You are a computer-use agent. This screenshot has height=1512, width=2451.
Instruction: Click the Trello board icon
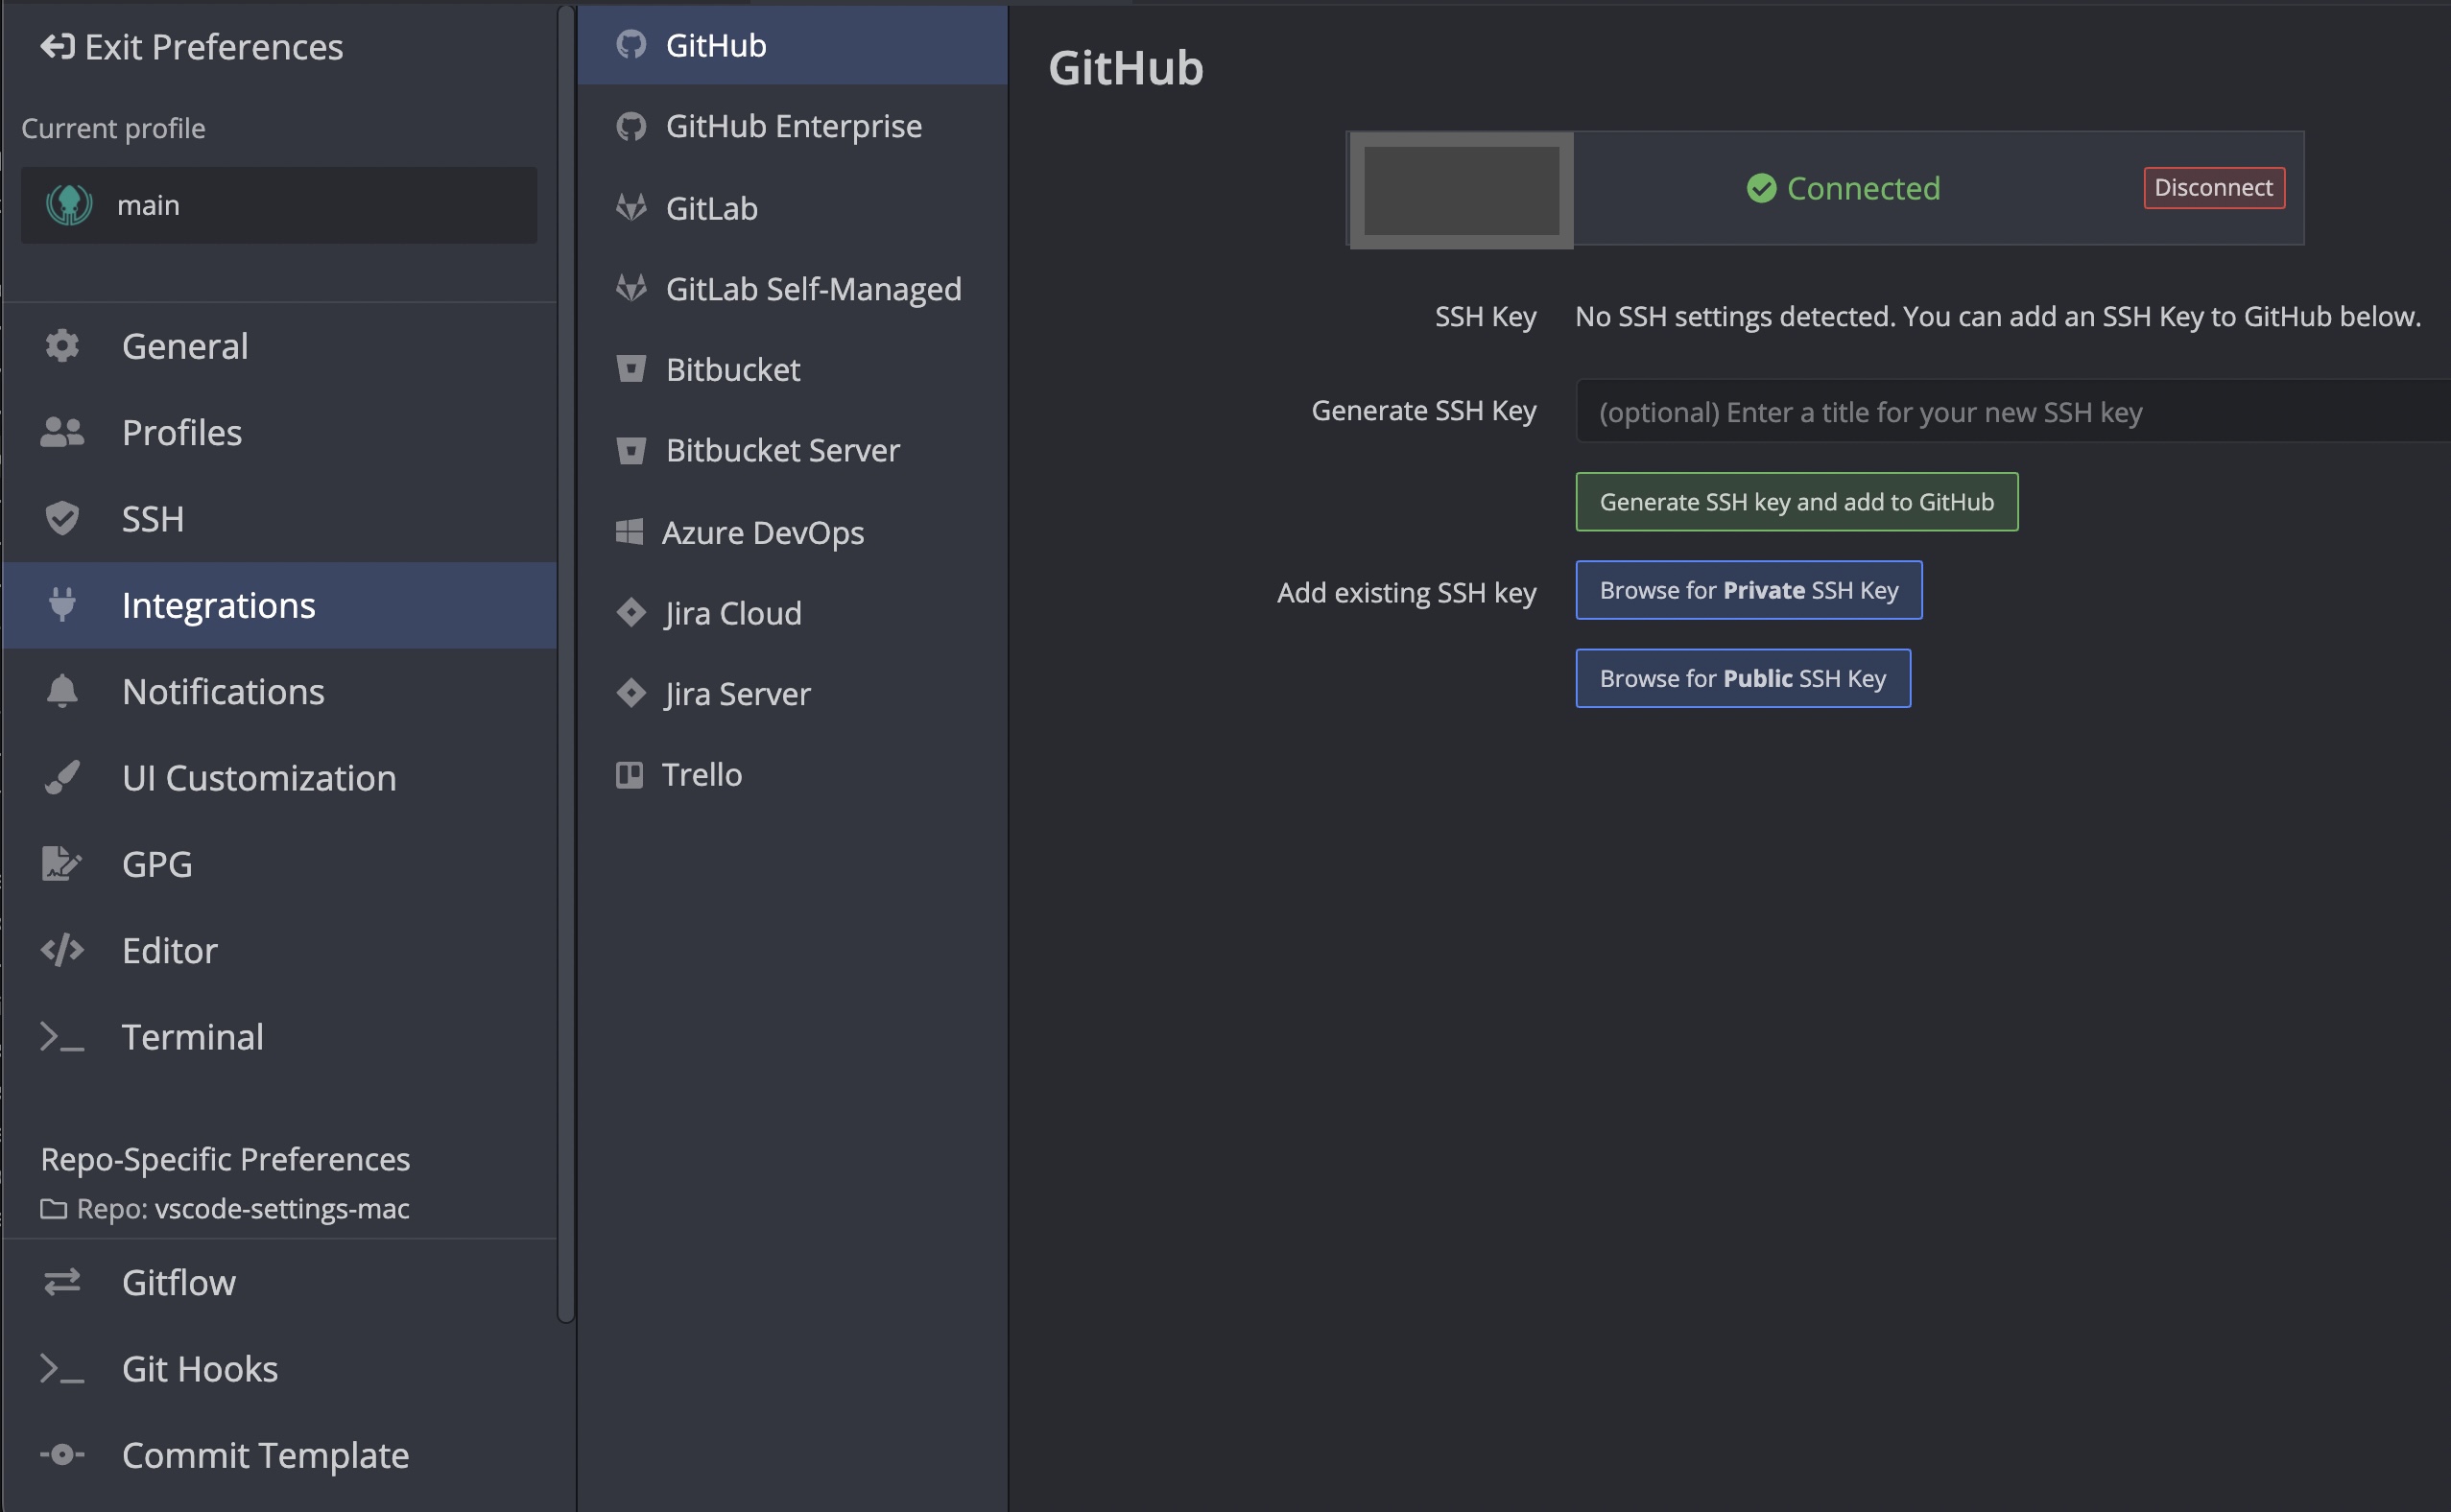(x=629, y=775)
